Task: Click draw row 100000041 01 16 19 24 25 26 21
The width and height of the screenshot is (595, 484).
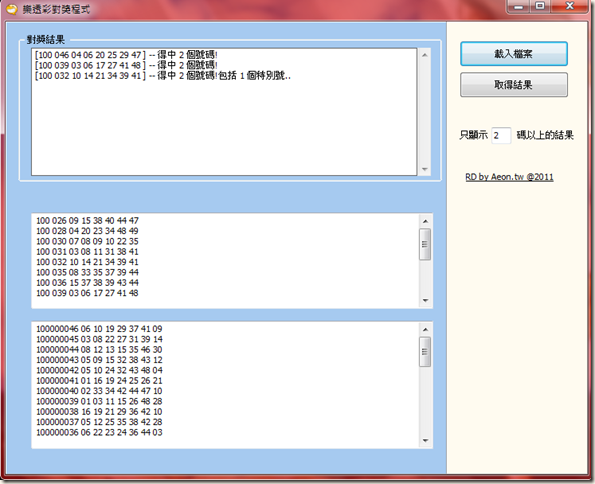Action: pyautogui.click(x=99, y=380)
